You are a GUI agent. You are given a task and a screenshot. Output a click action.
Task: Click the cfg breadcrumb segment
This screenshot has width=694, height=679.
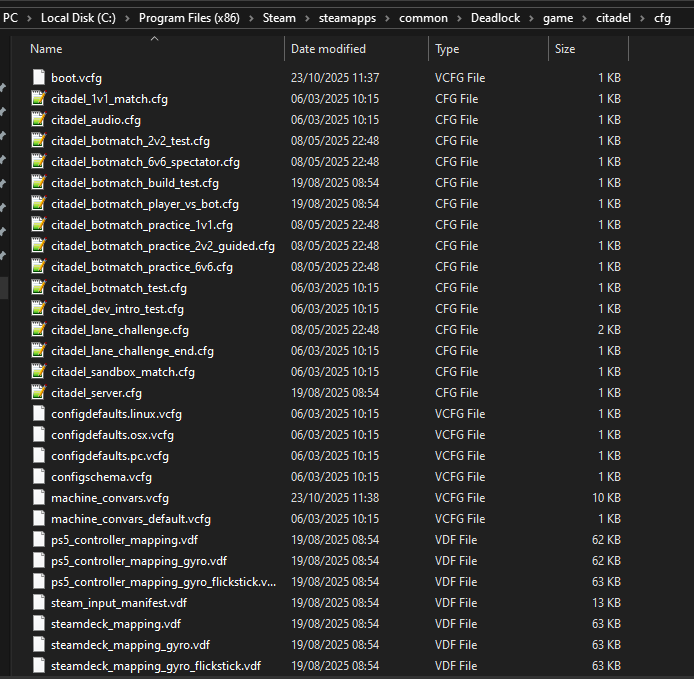[x=662, y=18]
